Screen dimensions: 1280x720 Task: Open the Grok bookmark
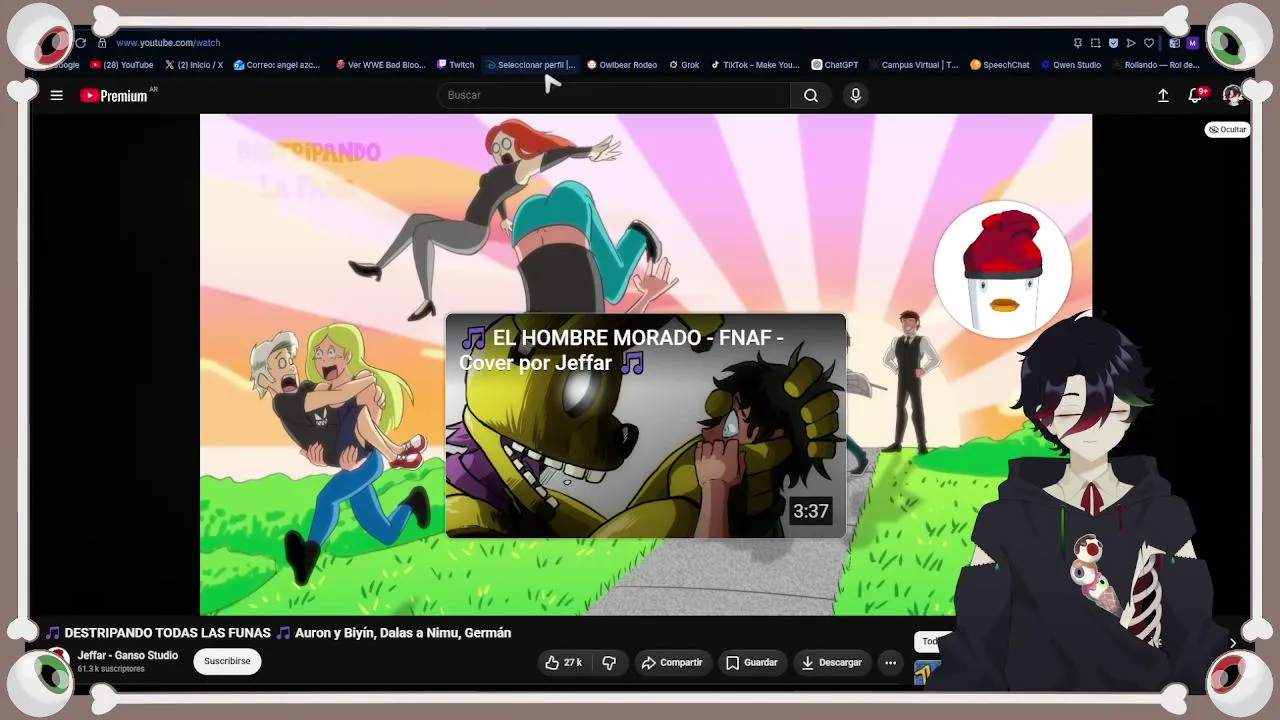685,65
